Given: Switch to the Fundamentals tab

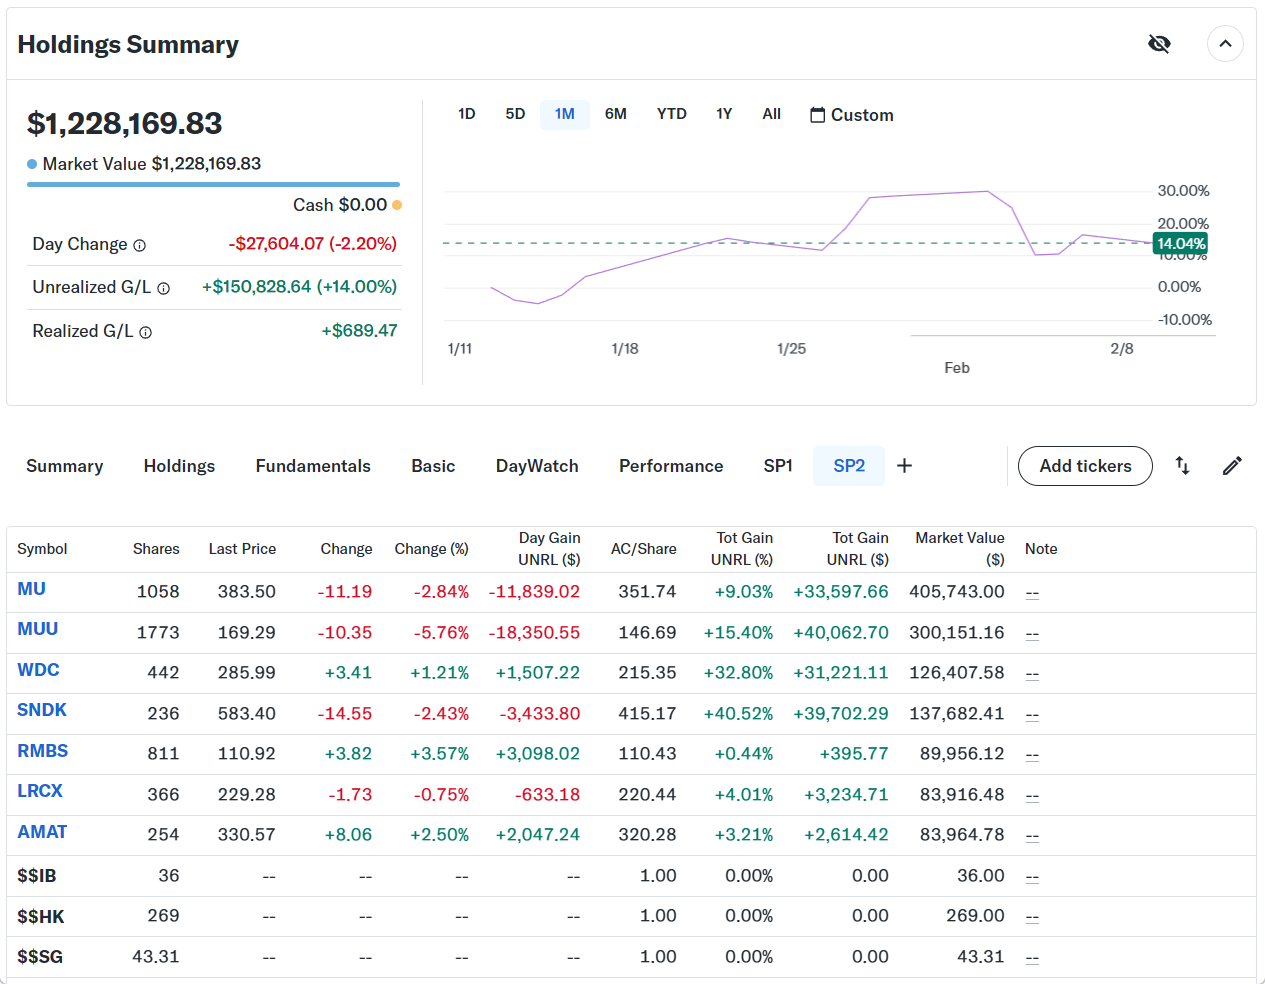Looking at the screenshot, I should (x=313, y=466).
